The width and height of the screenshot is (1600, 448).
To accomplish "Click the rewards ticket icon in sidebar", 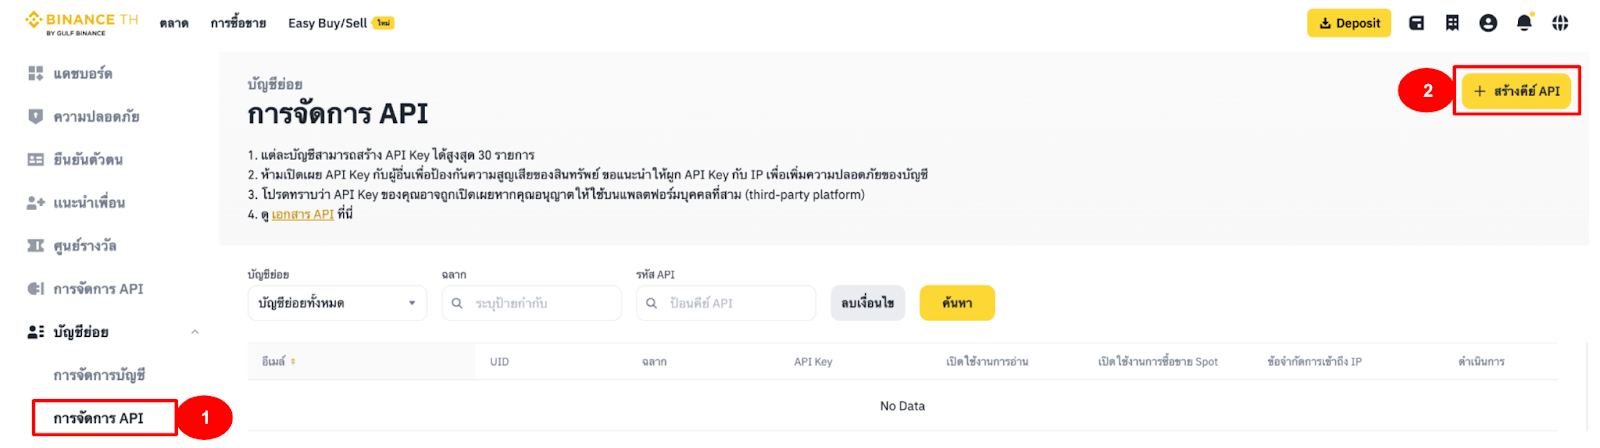I will point(36,245).
